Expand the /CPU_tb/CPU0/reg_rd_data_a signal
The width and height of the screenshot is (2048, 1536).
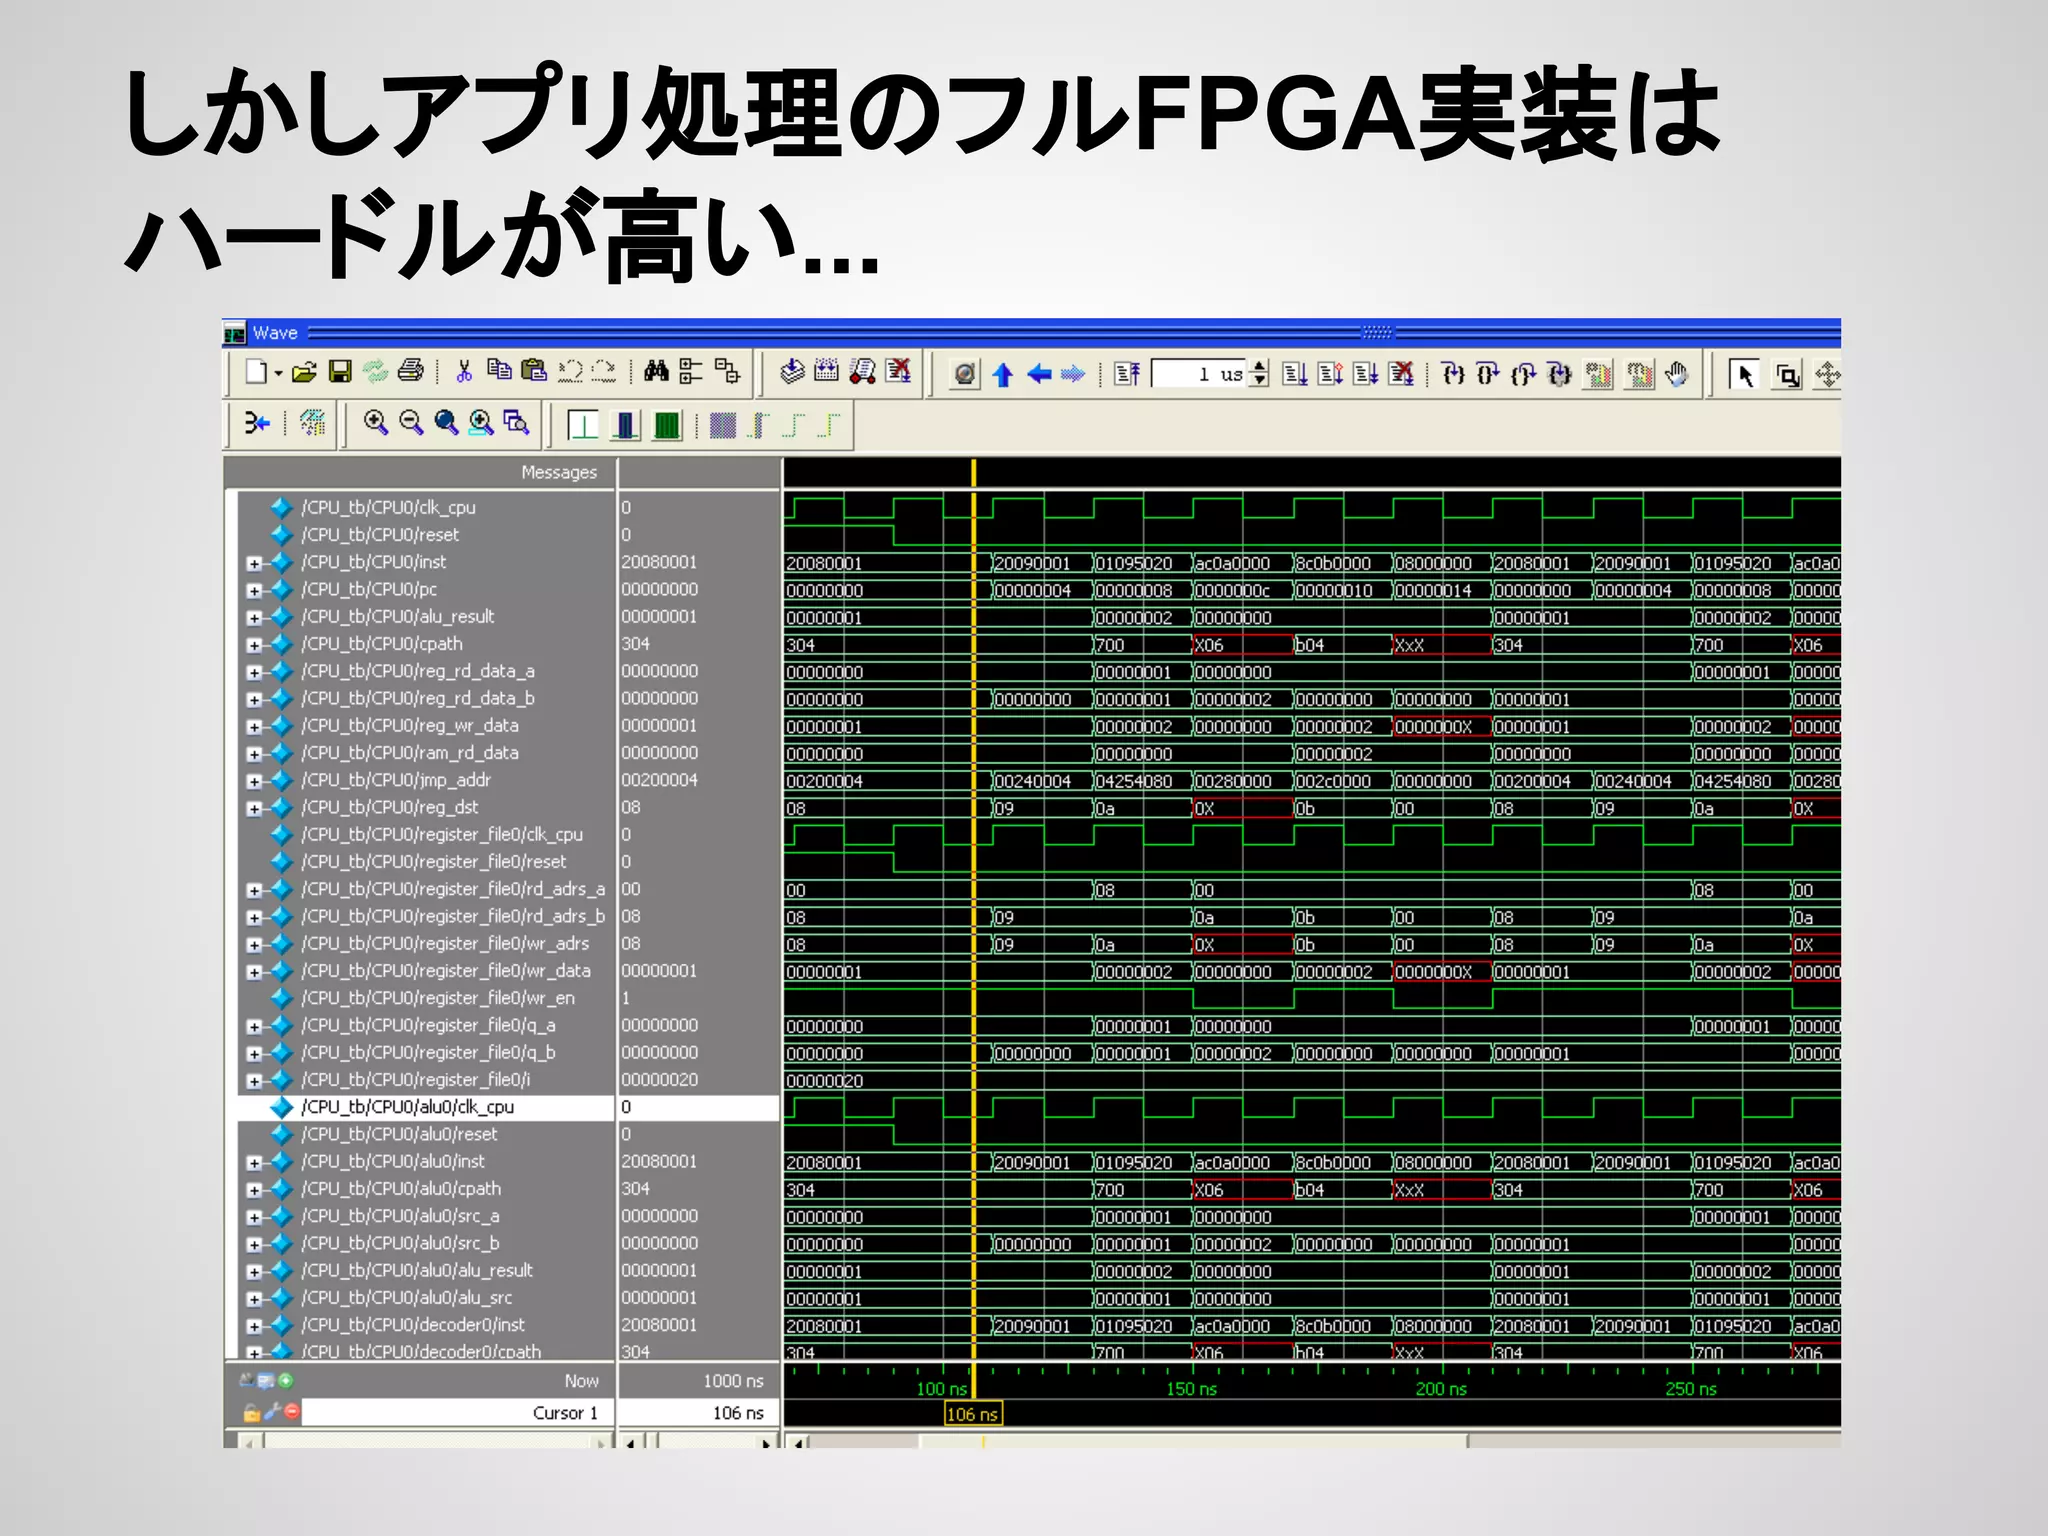254,672
